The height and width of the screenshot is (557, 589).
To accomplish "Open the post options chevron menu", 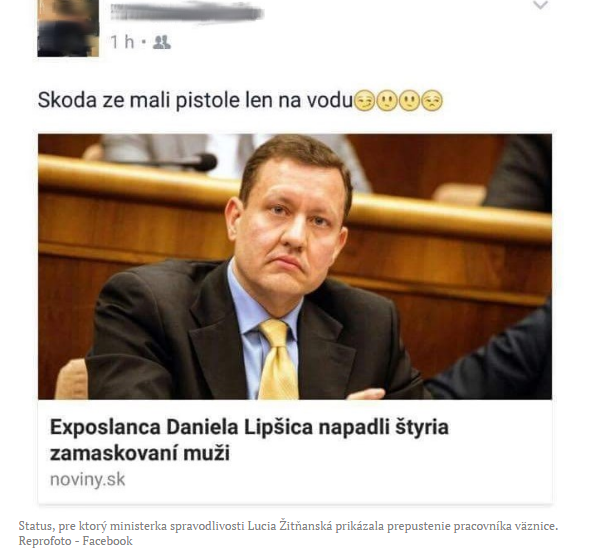I will point(541,5).
